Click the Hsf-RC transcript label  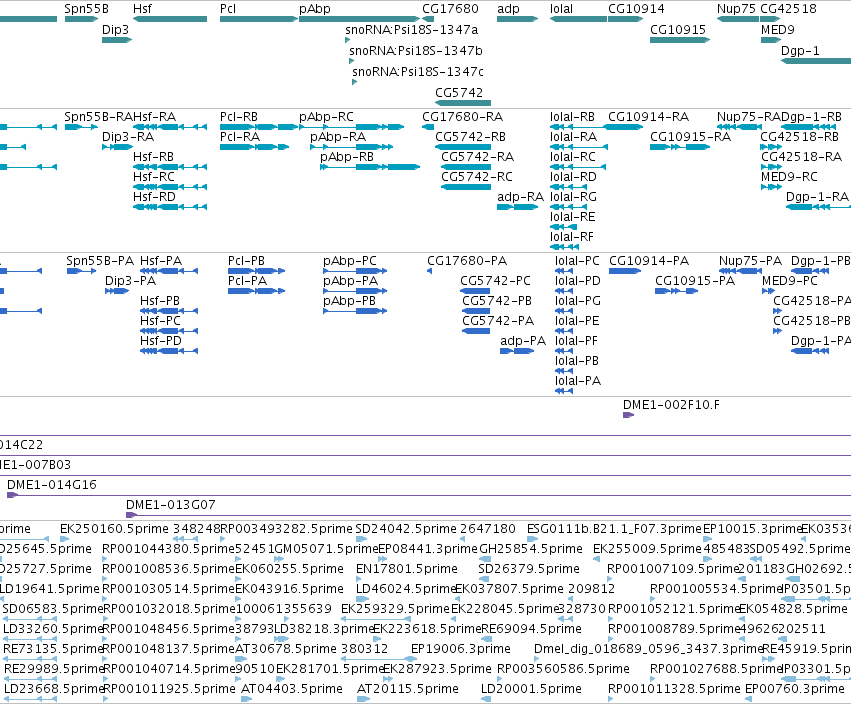[154, 177]
